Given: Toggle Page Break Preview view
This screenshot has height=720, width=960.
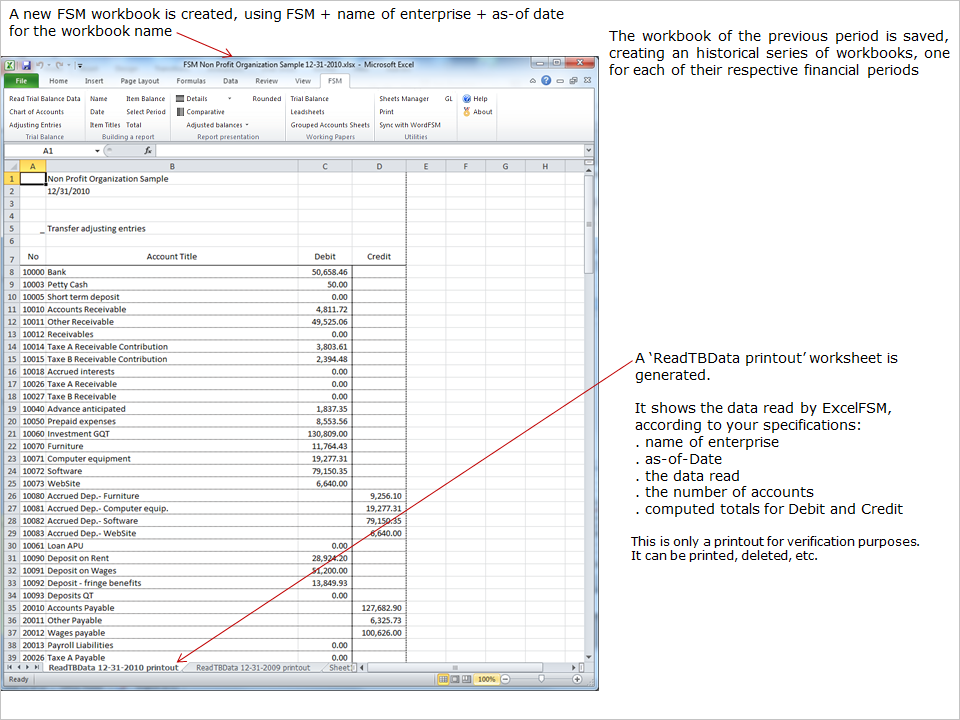Looking at the screenshot, I should coord(467,679).
